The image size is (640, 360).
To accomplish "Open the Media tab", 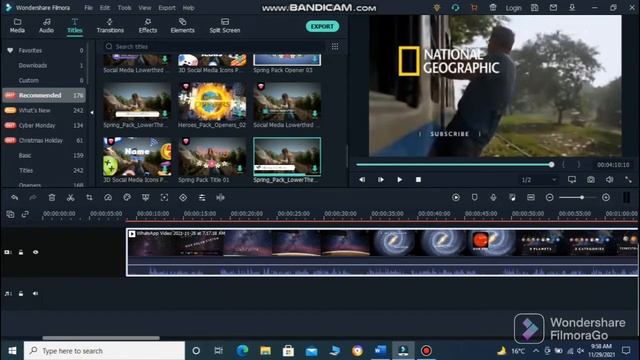I will coord(17,25).
